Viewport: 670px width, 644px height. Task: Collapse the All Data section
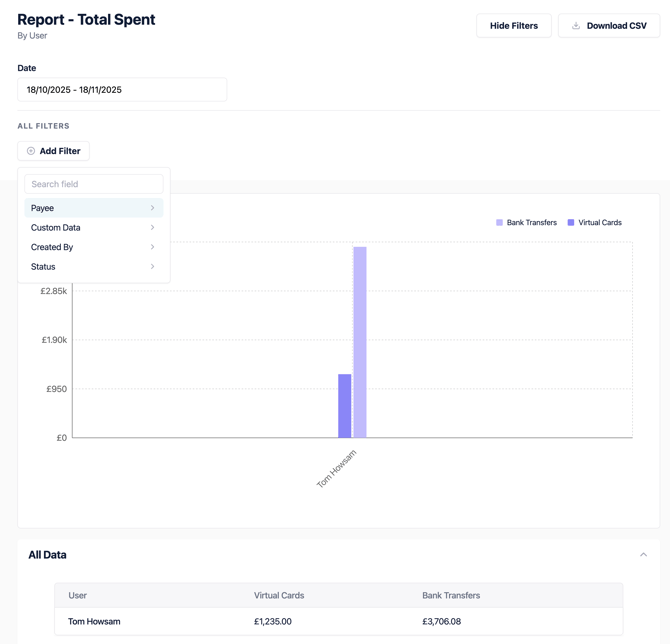[643, 555]
